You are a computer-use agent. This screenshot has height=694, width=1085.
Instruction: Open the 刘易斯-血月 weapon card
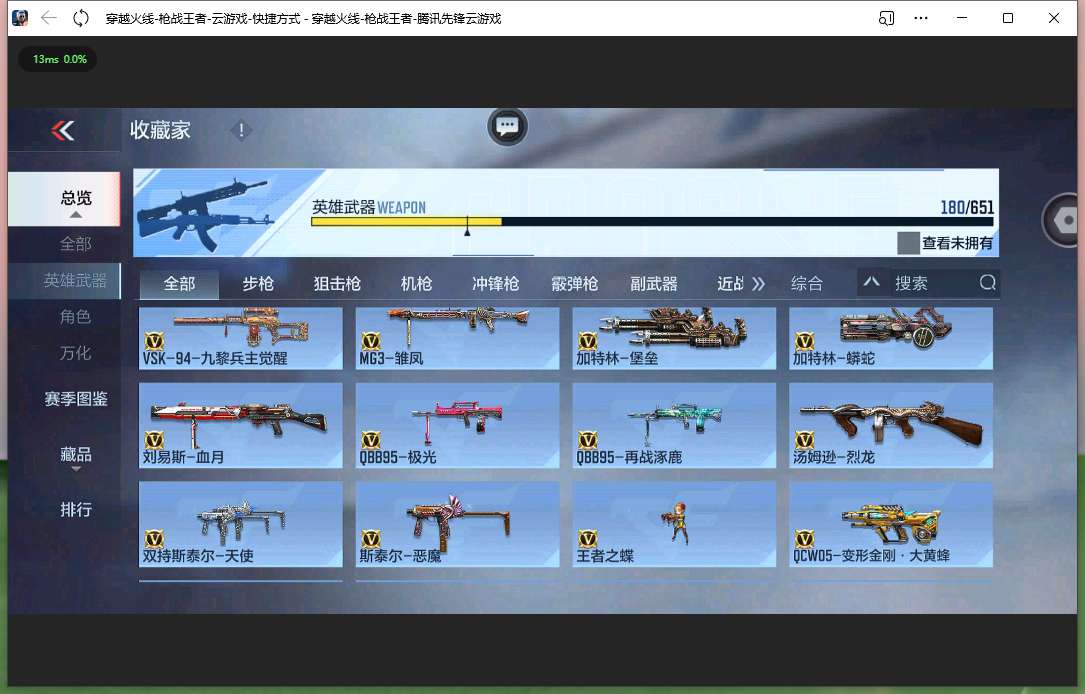tap(241, 426)
